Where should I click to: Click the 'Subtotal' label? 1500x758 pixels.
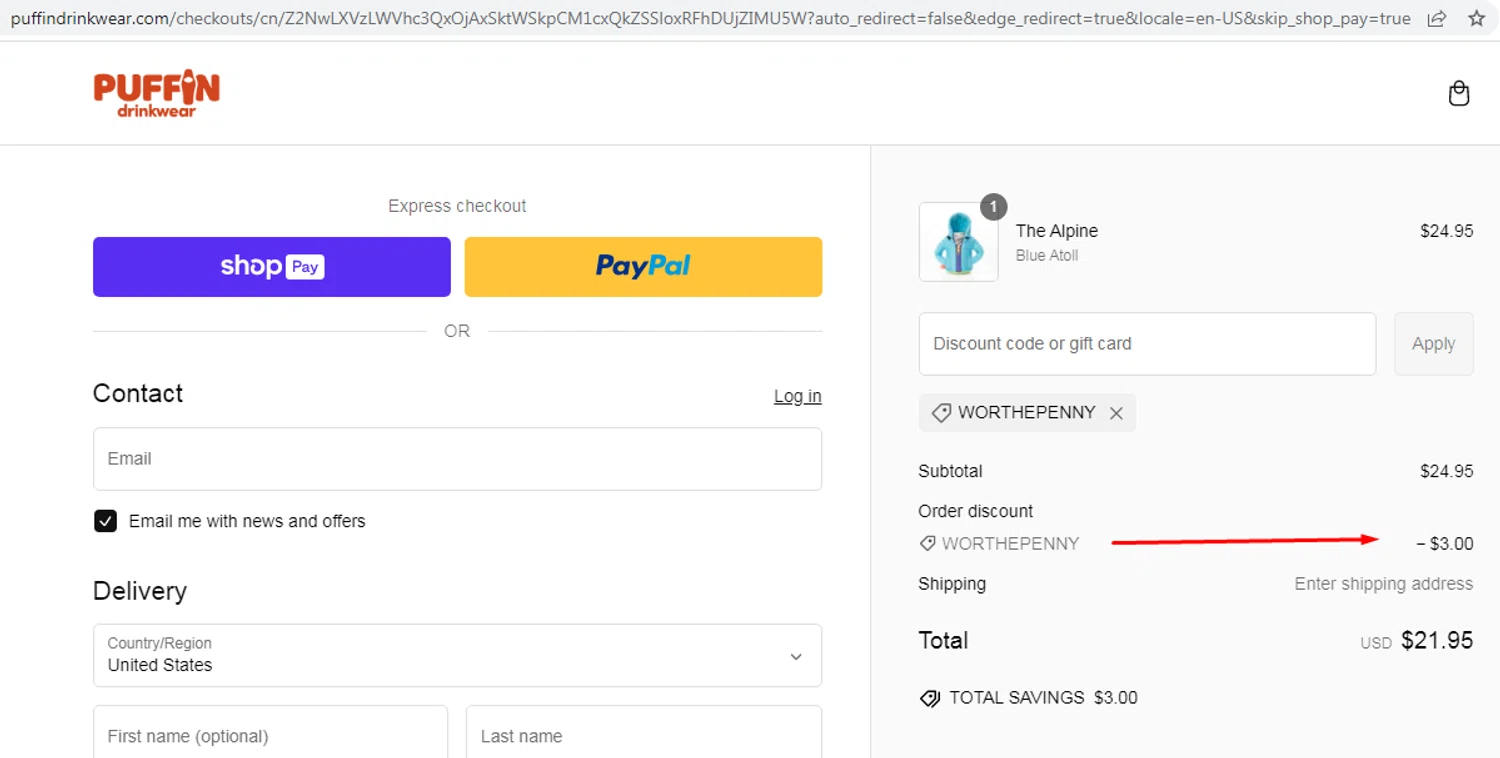click(x=950, y=471)
